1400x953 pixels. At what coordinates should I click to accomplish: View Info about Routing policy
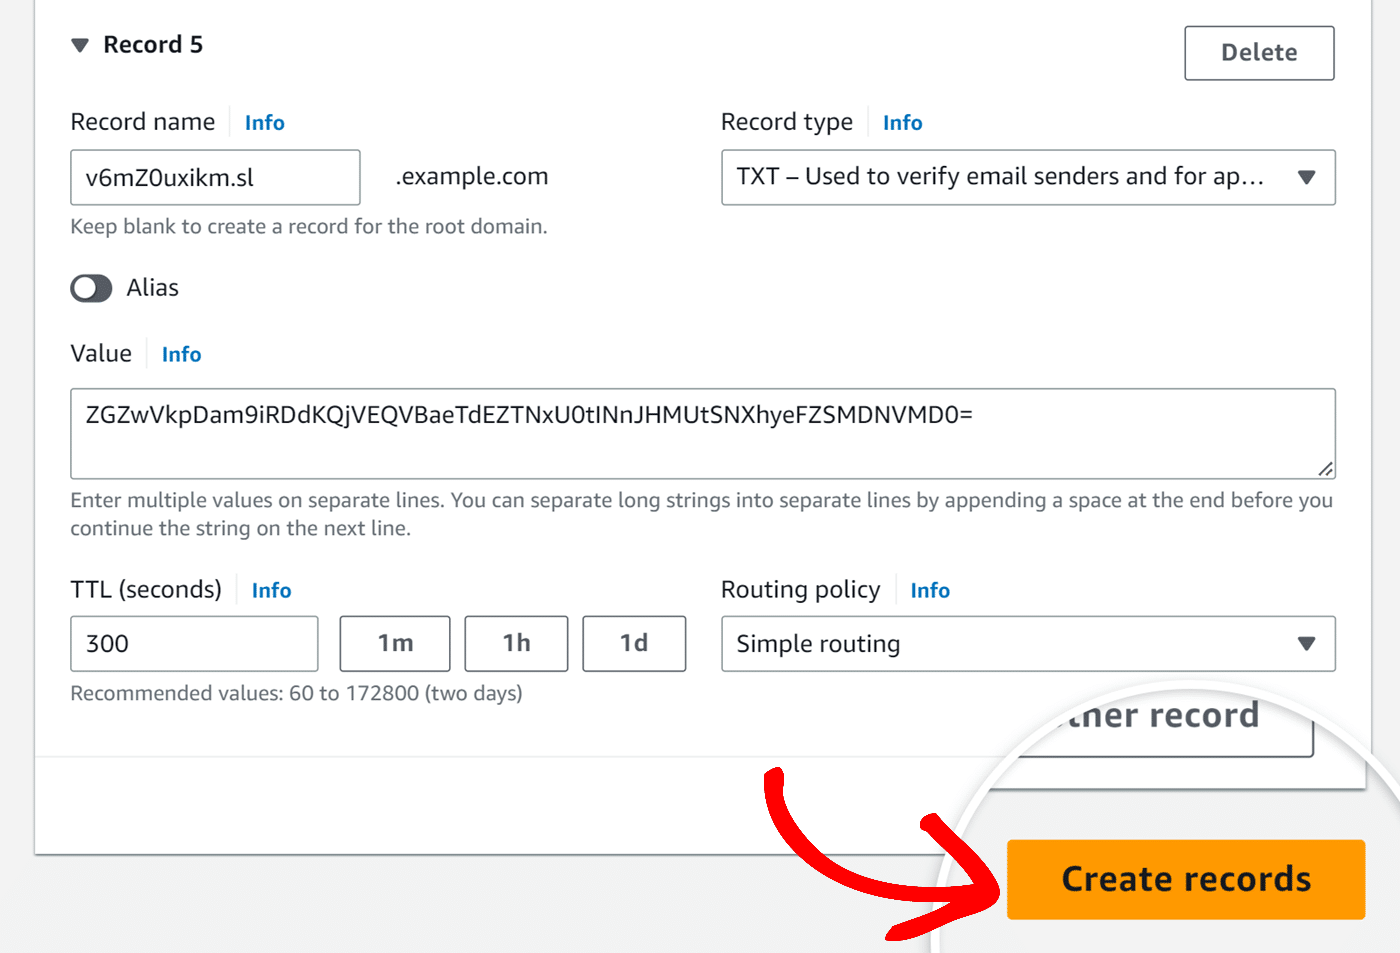coord(930,590)
